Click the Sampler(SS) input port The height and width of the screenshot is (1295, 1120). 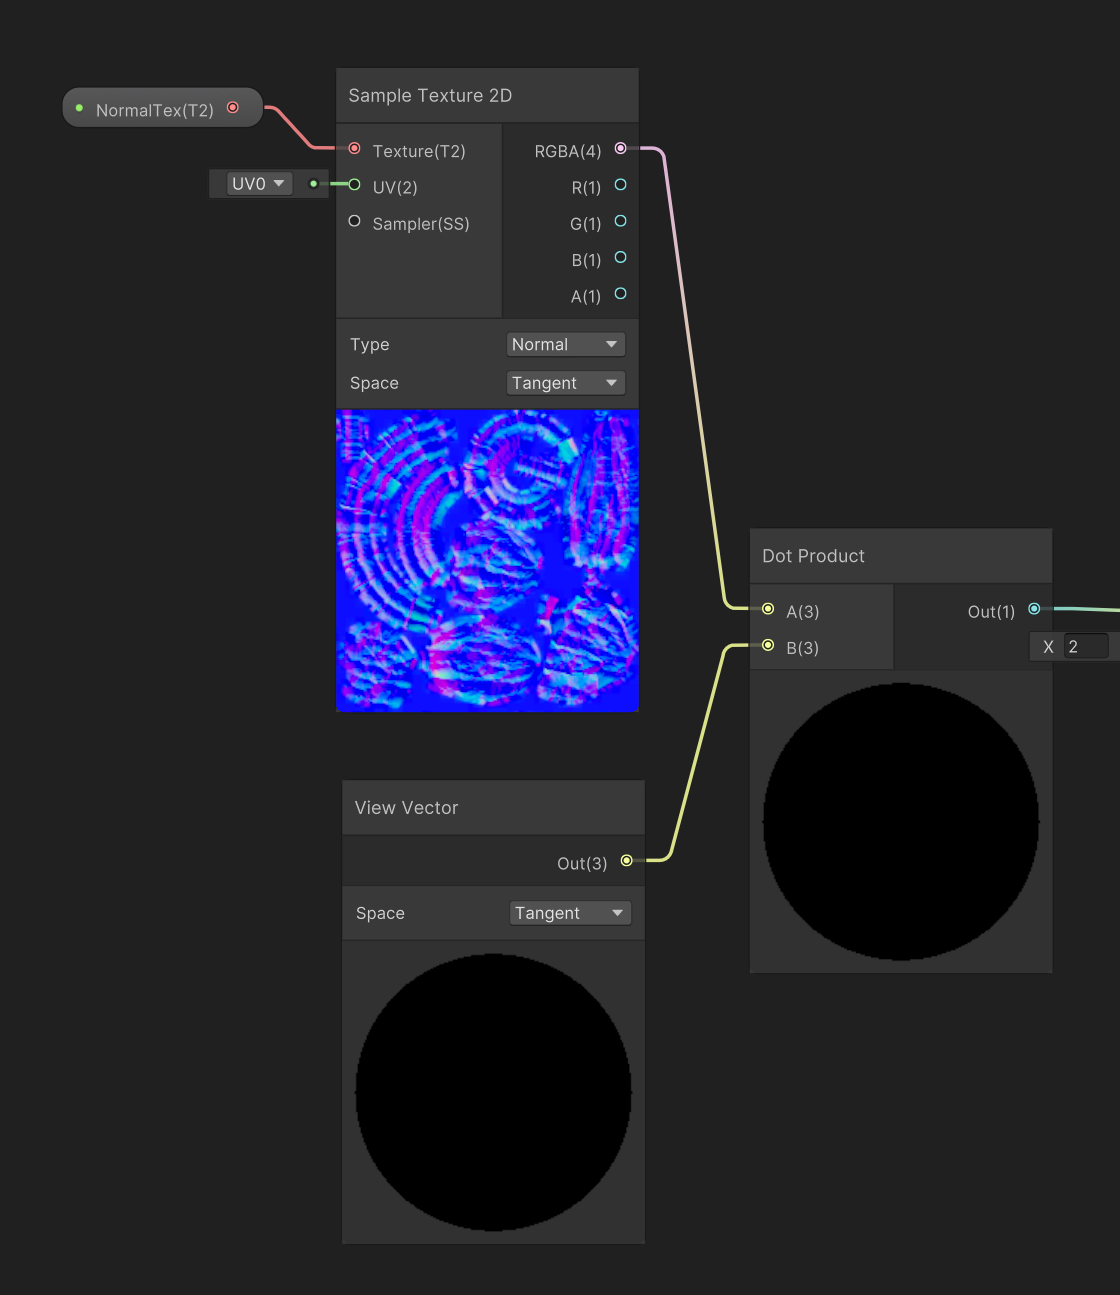coord(354,221)
